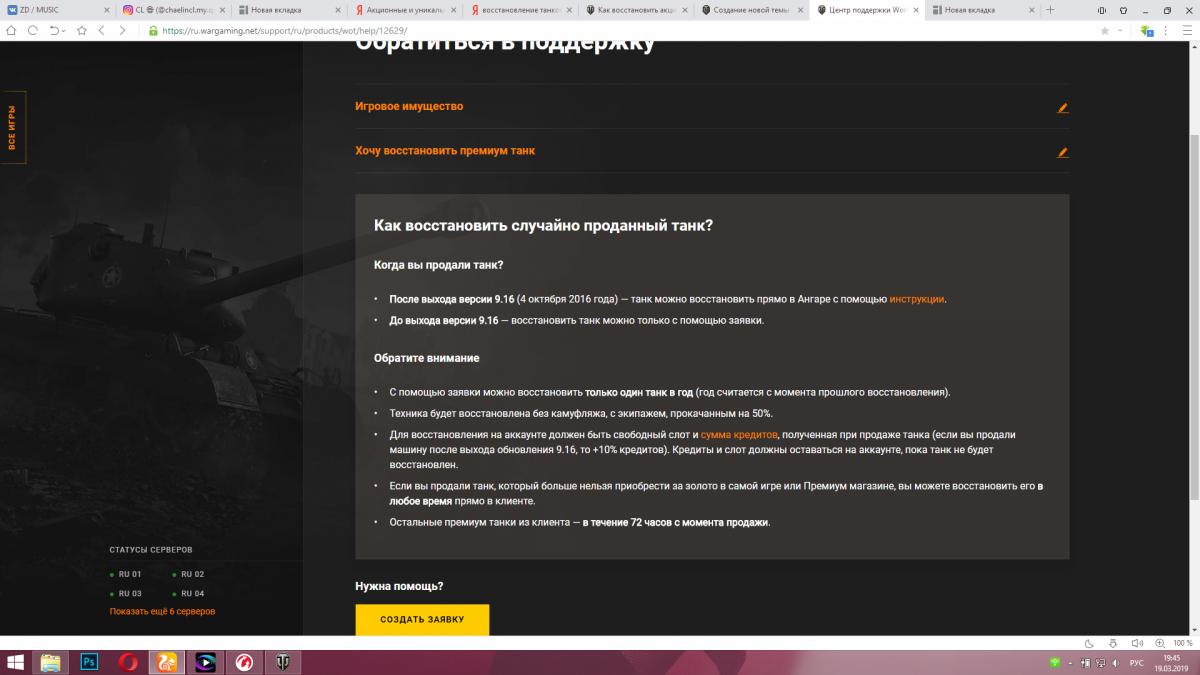
Task: Open the инструкции link
Action: [x=916, y=299]
